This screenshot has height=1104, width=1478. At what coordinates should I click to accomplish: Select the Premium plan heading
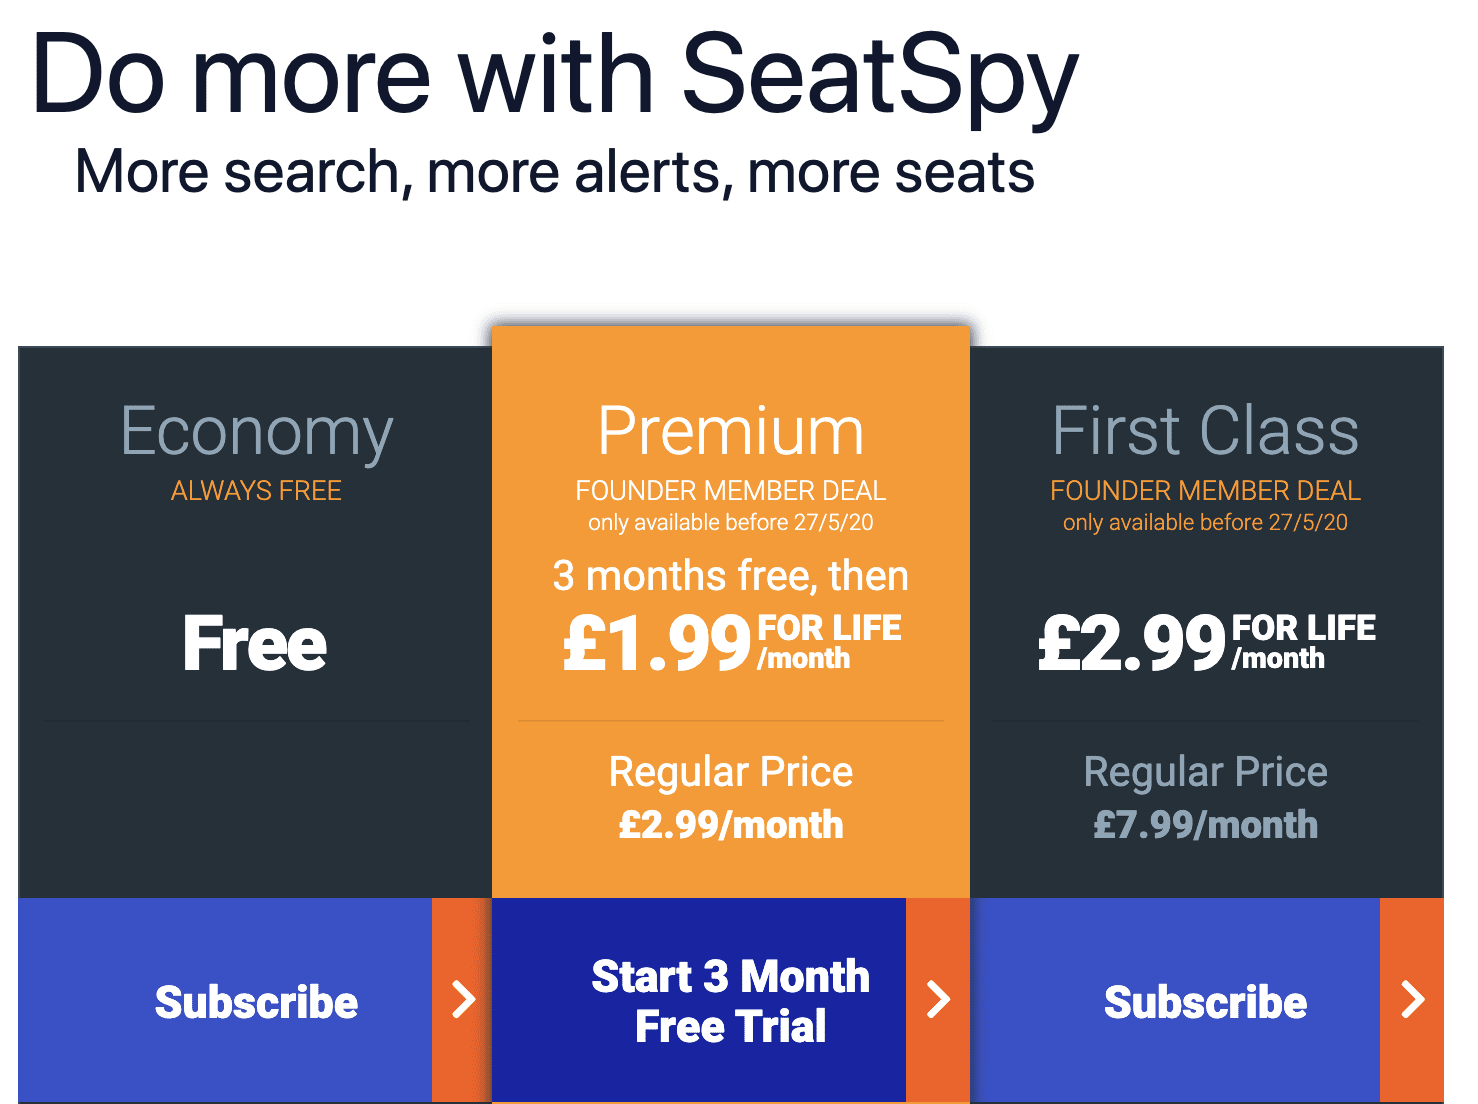731,432
